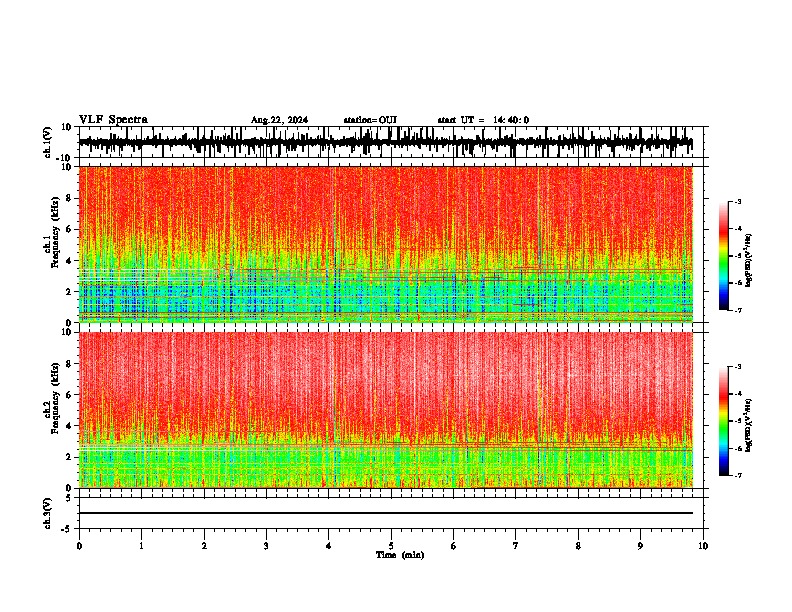This screenshot has width=792, height=612.
Task: Click the "4" kHz tick on ch.2 spectrogram axis
Action: pos(69,426)
